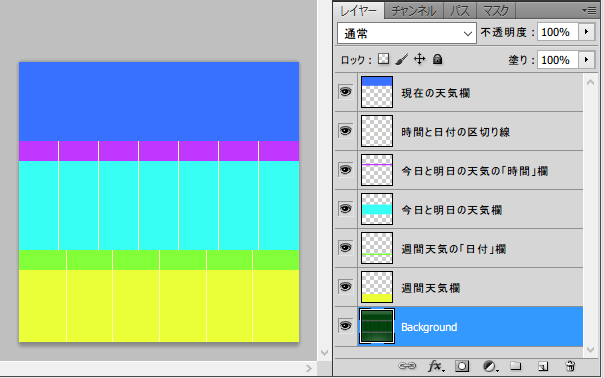The image size is (604, 378).
Task: Hide the 現在の天気欄 layer
Action: [x=346, y=92]
